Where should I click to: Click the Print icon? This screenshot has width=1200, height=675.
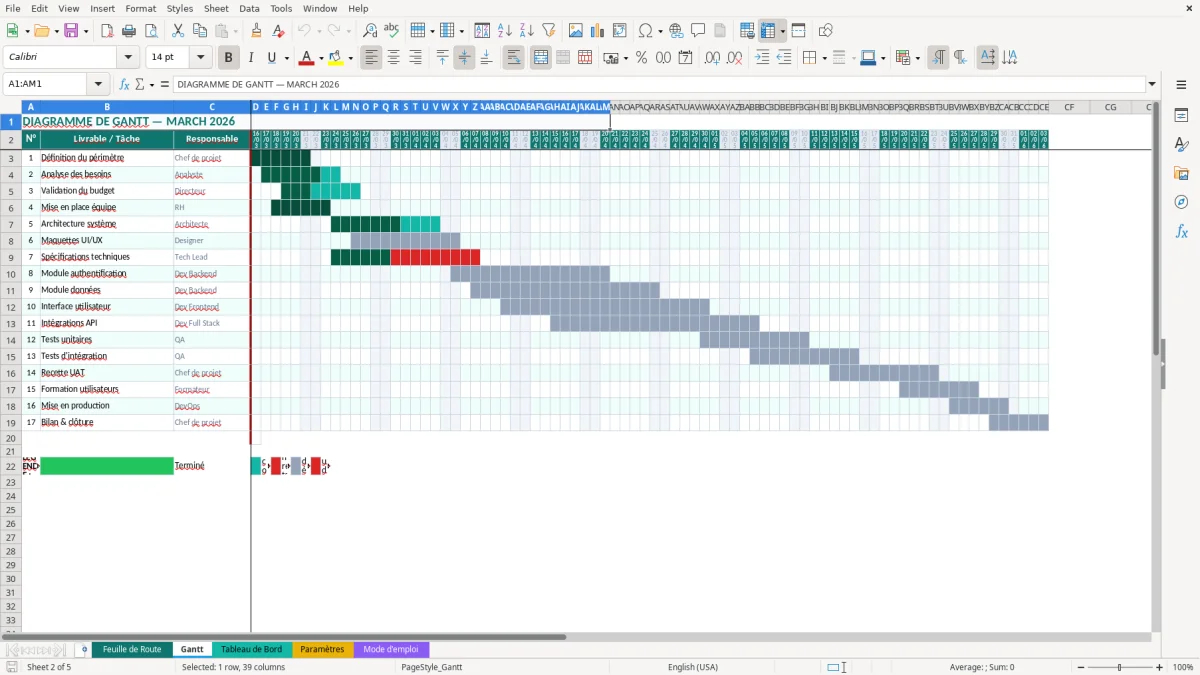pos(129,31)
